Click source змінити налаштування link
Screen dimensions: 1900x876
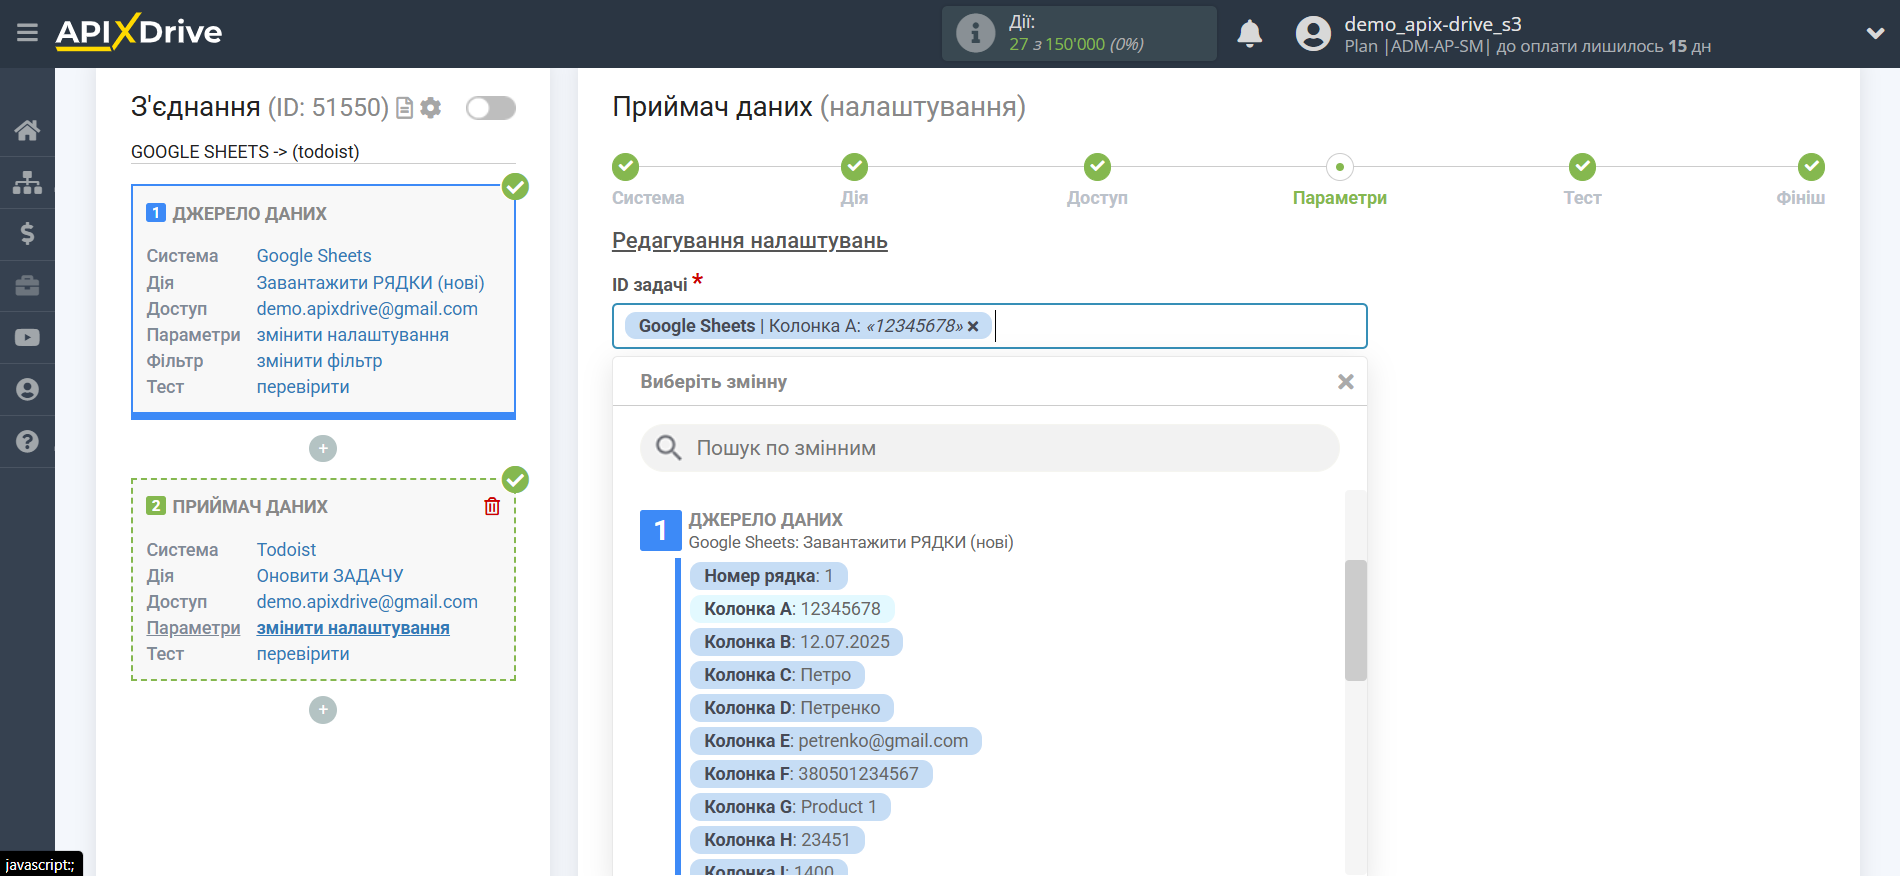coord(353,335)
